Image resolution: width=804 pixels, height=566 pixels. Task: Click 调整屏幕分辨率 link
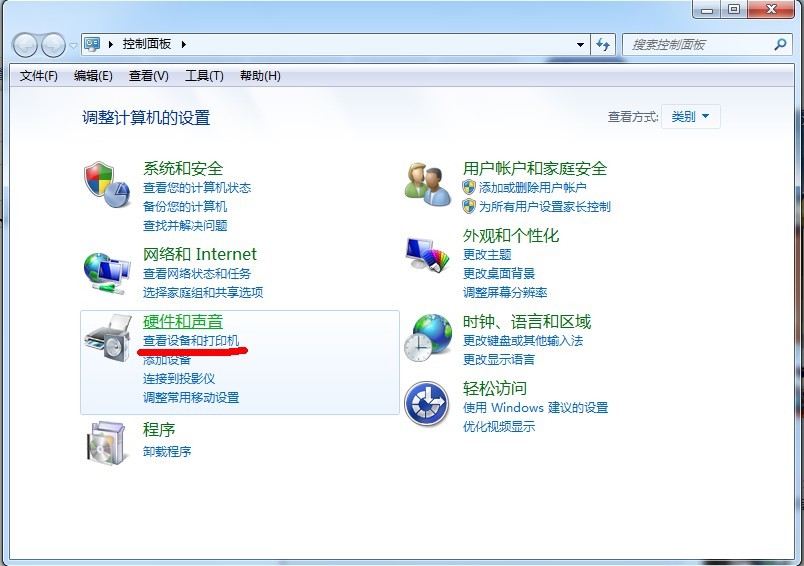tap(505, 293)
